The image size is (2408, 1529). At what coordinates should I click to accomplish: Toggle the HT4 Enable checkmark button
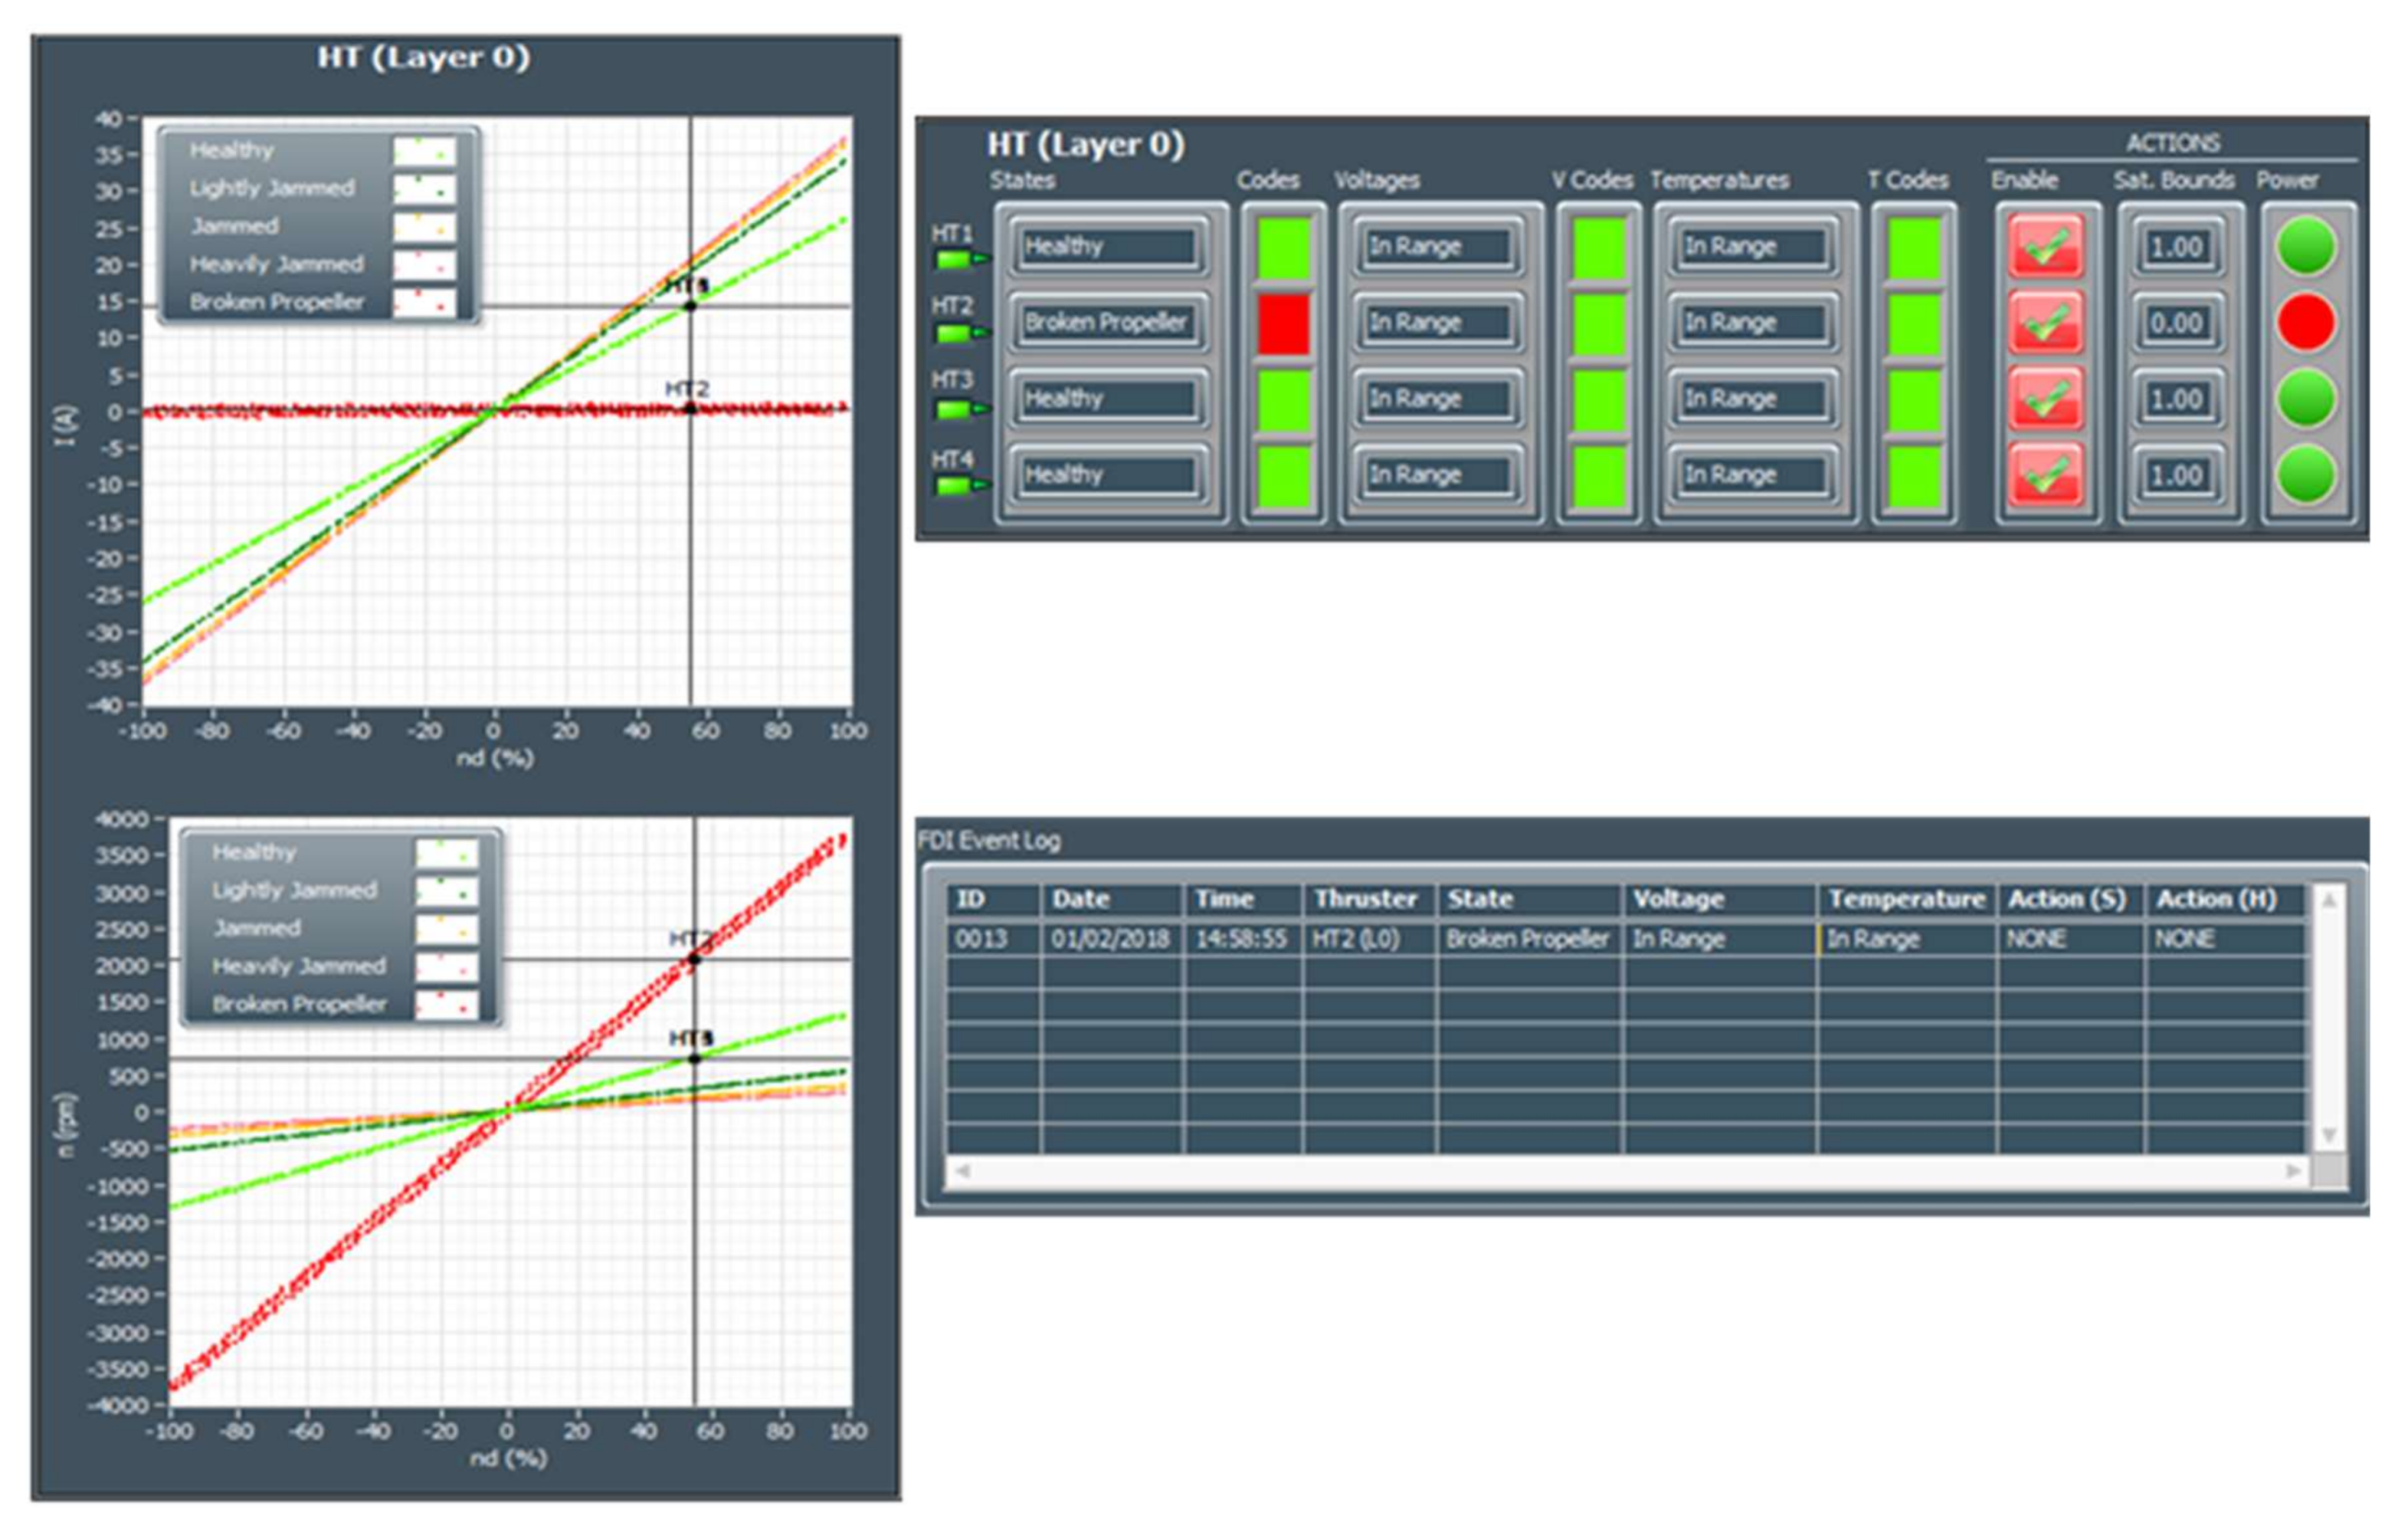point(2045,474)
